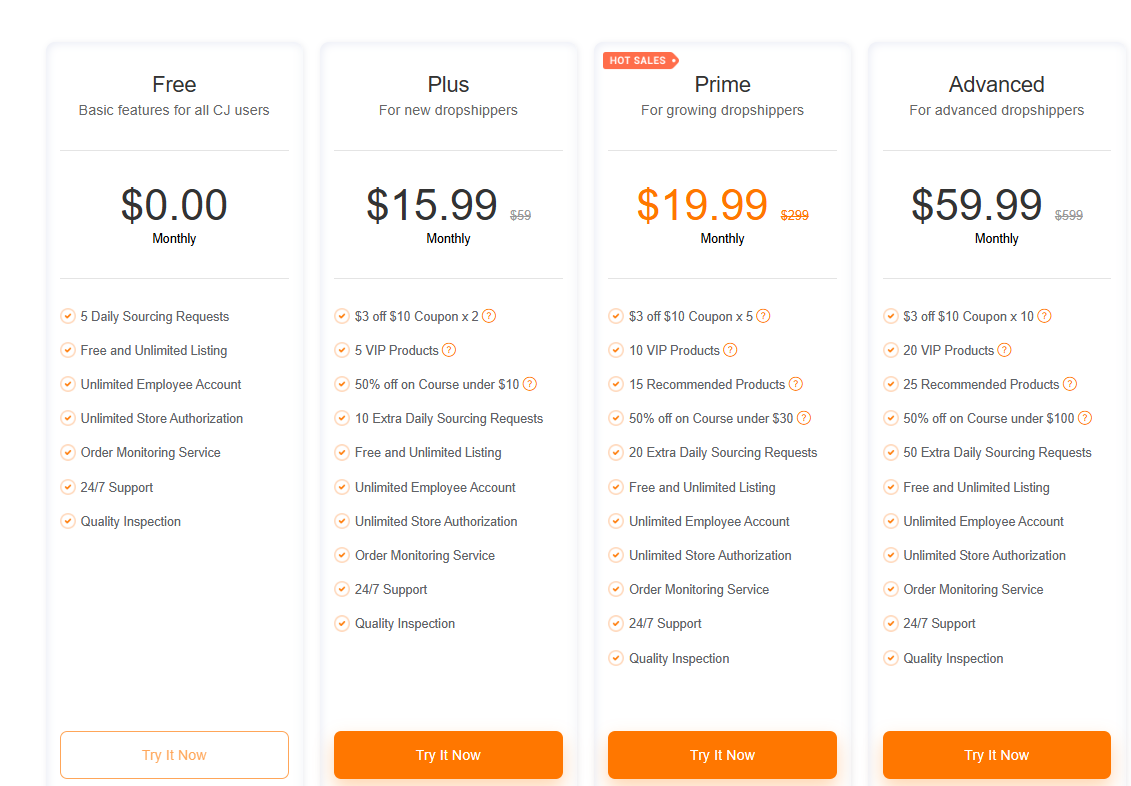Click Try It Now under the Plus plan
Viewport: 1131px width, 786px height.
coord(448,755)
